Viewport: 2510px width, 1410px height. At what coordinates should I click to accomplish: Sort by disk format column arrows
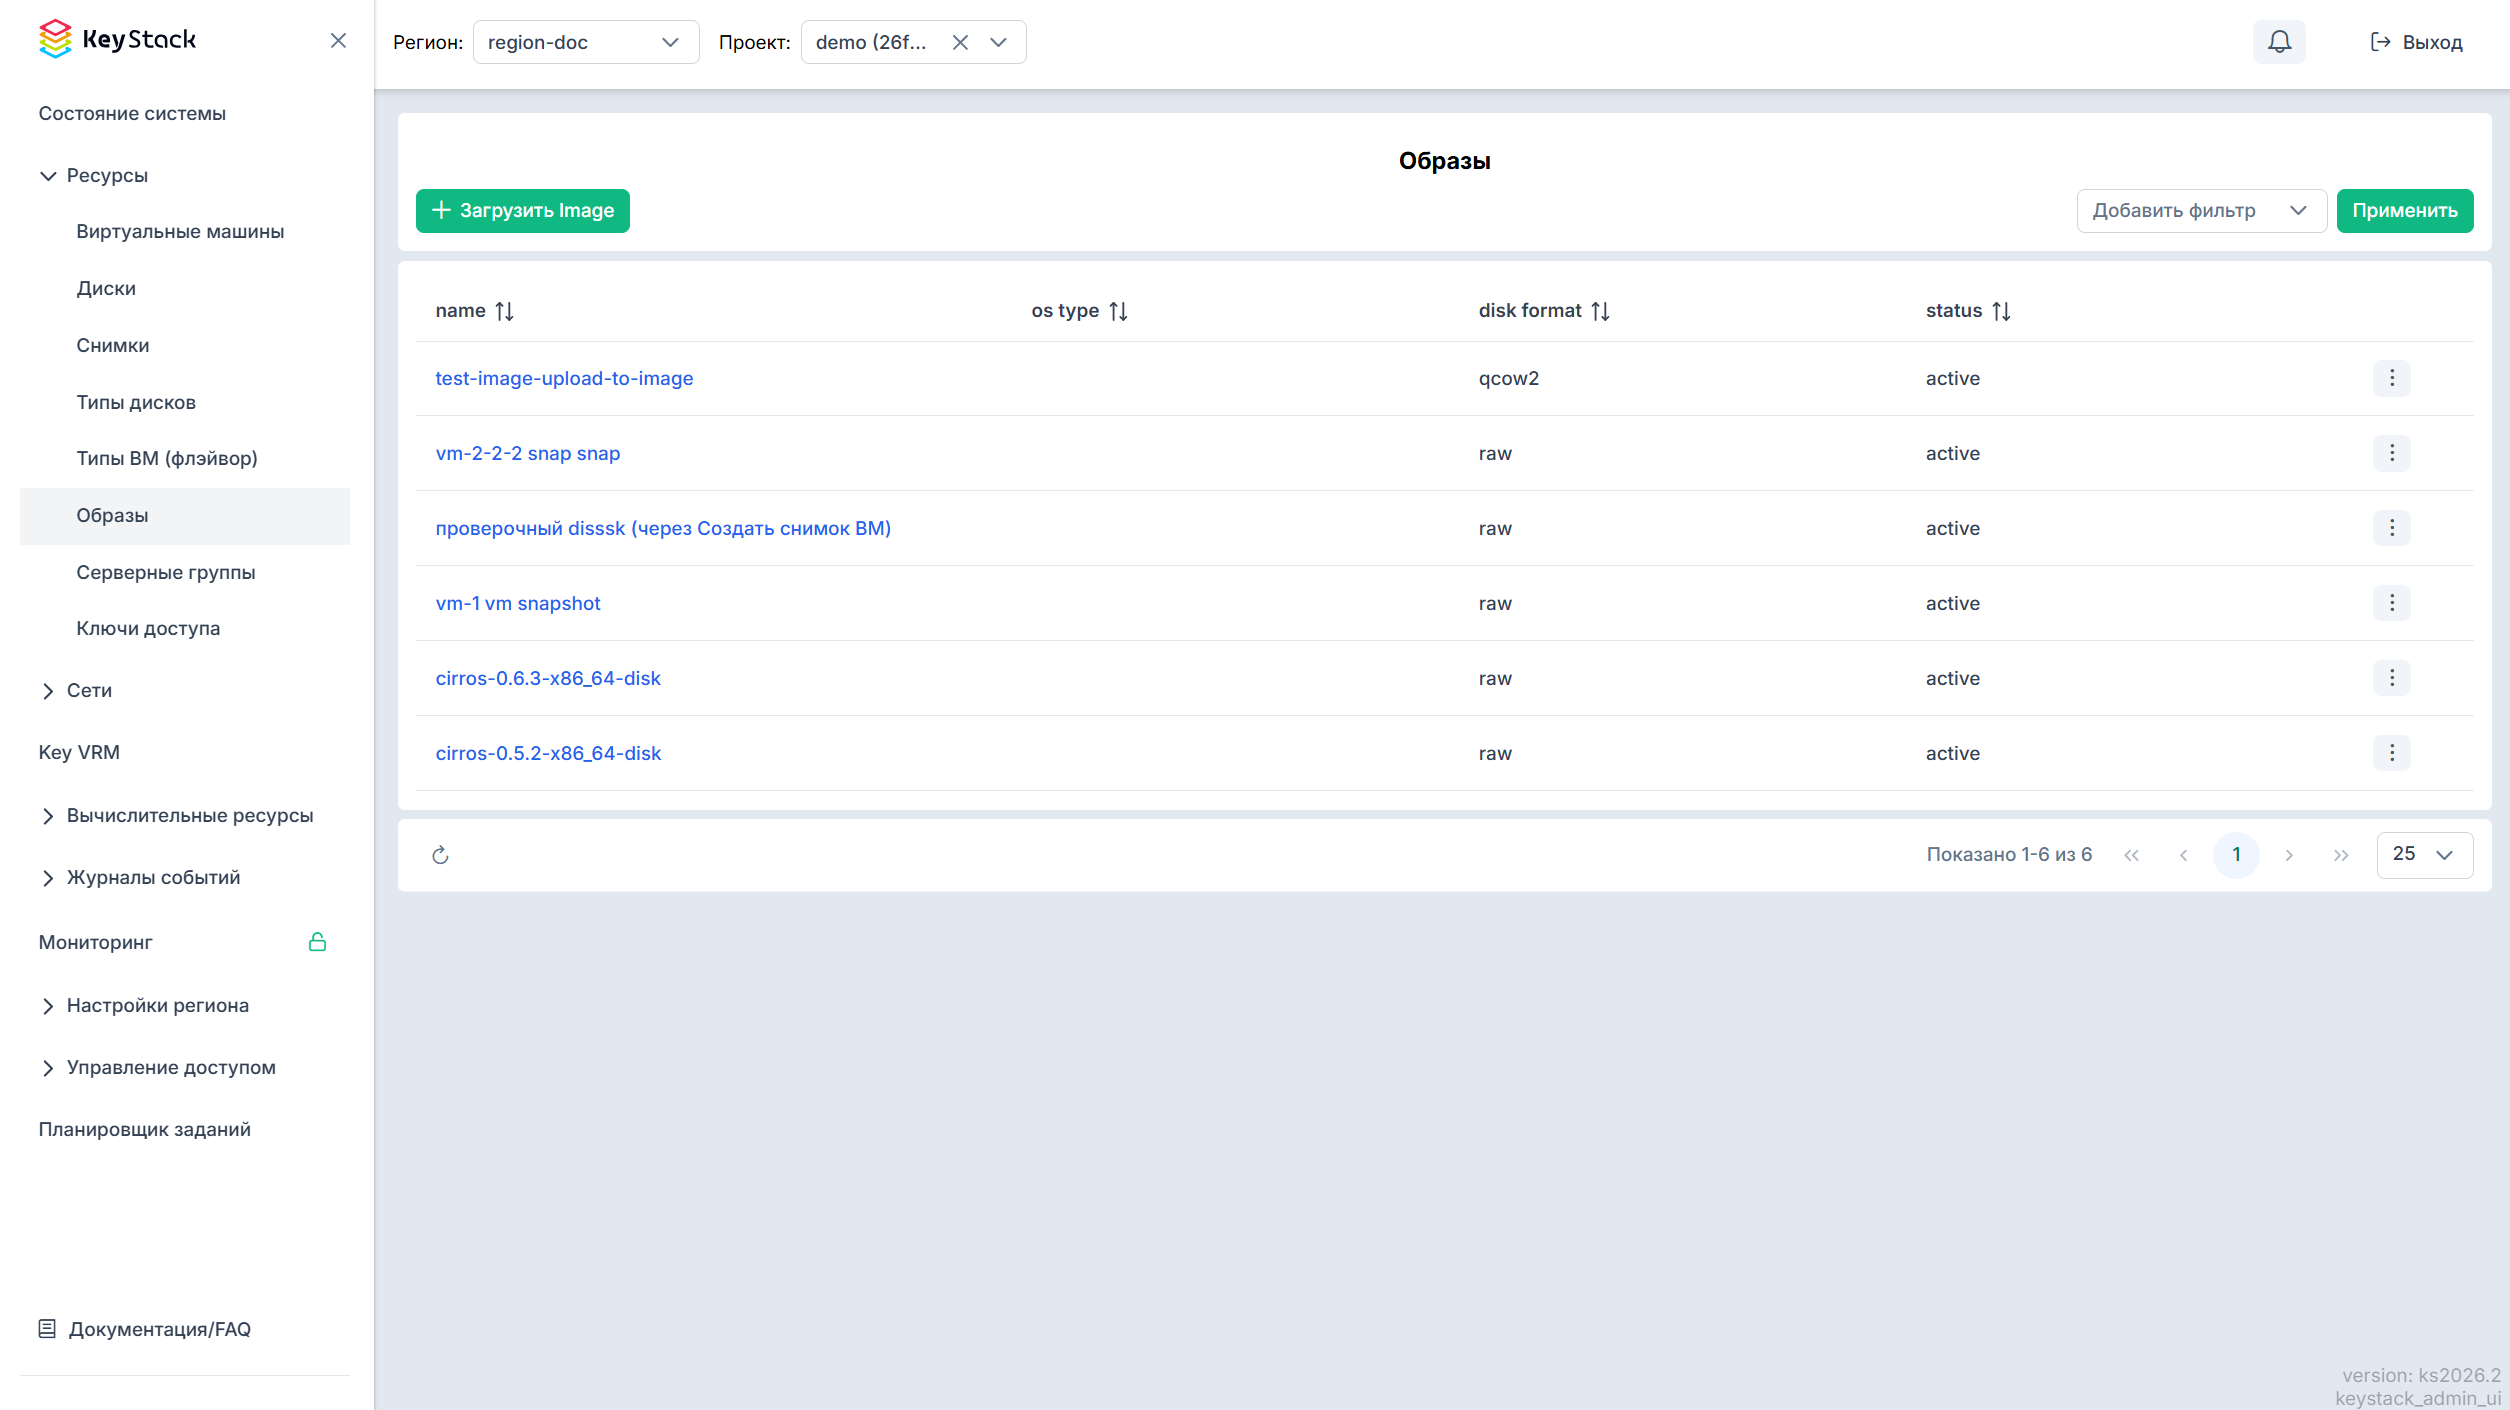(x=1600, y=311)
